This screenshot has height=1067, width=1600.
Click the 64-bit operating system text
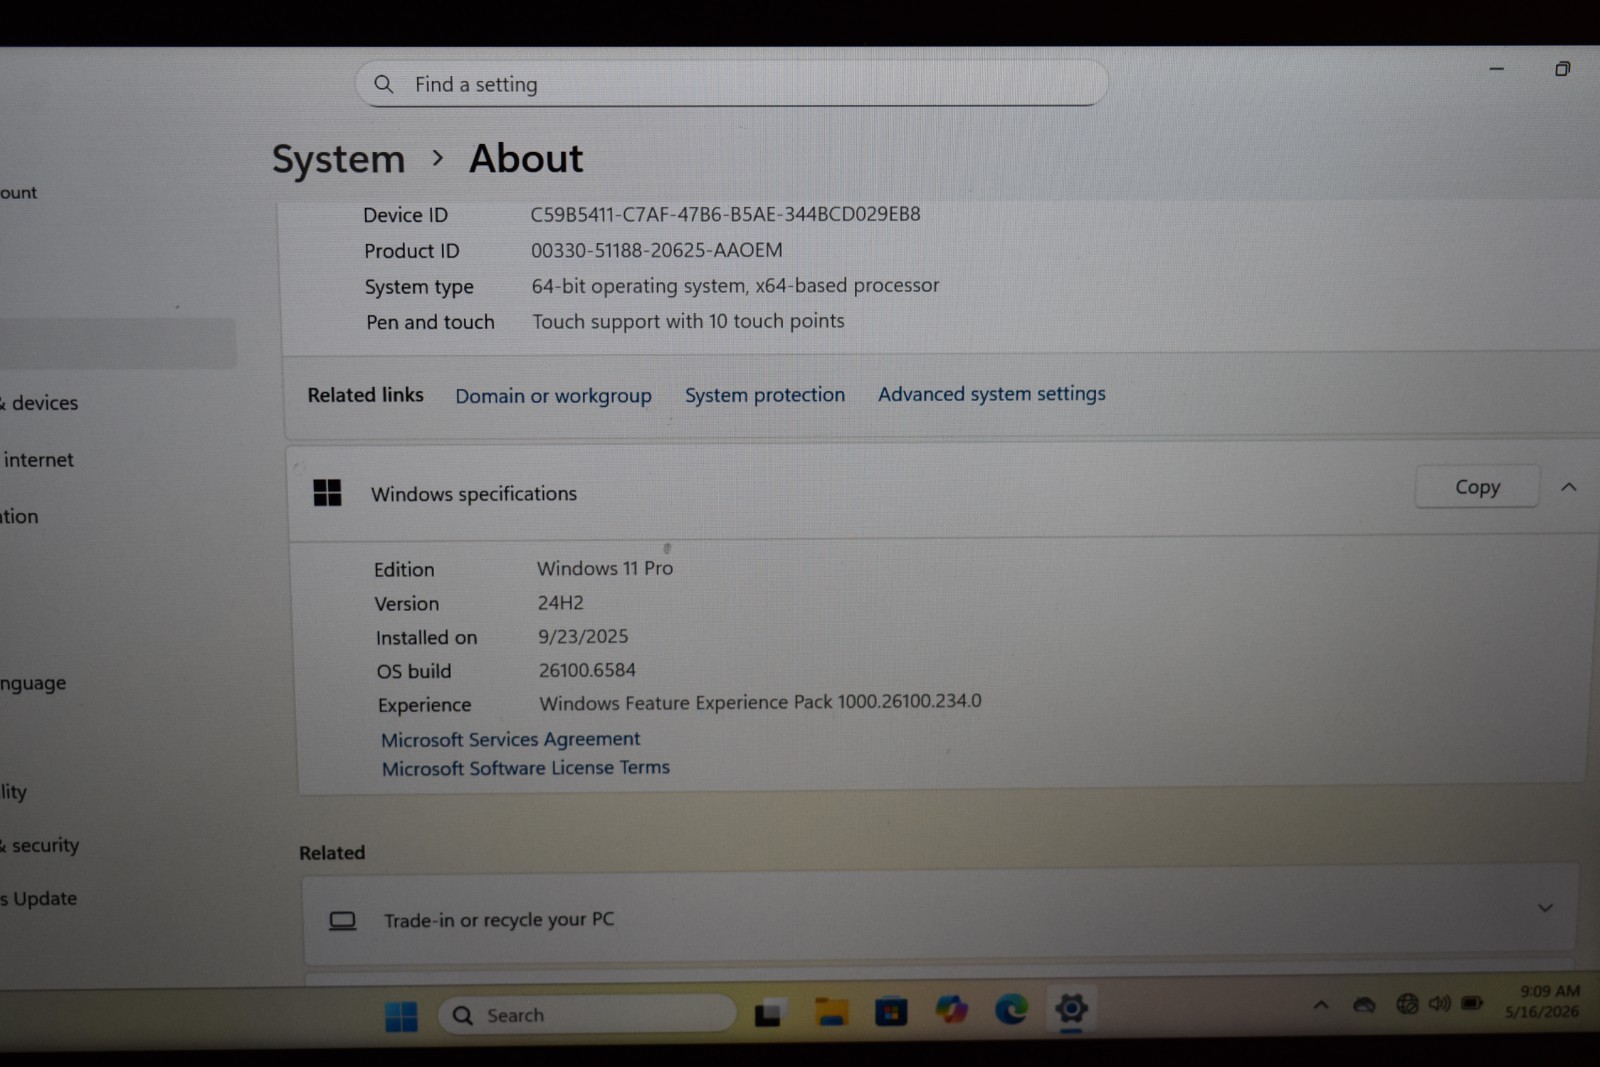pyautogui.click(x=735, y=286)
